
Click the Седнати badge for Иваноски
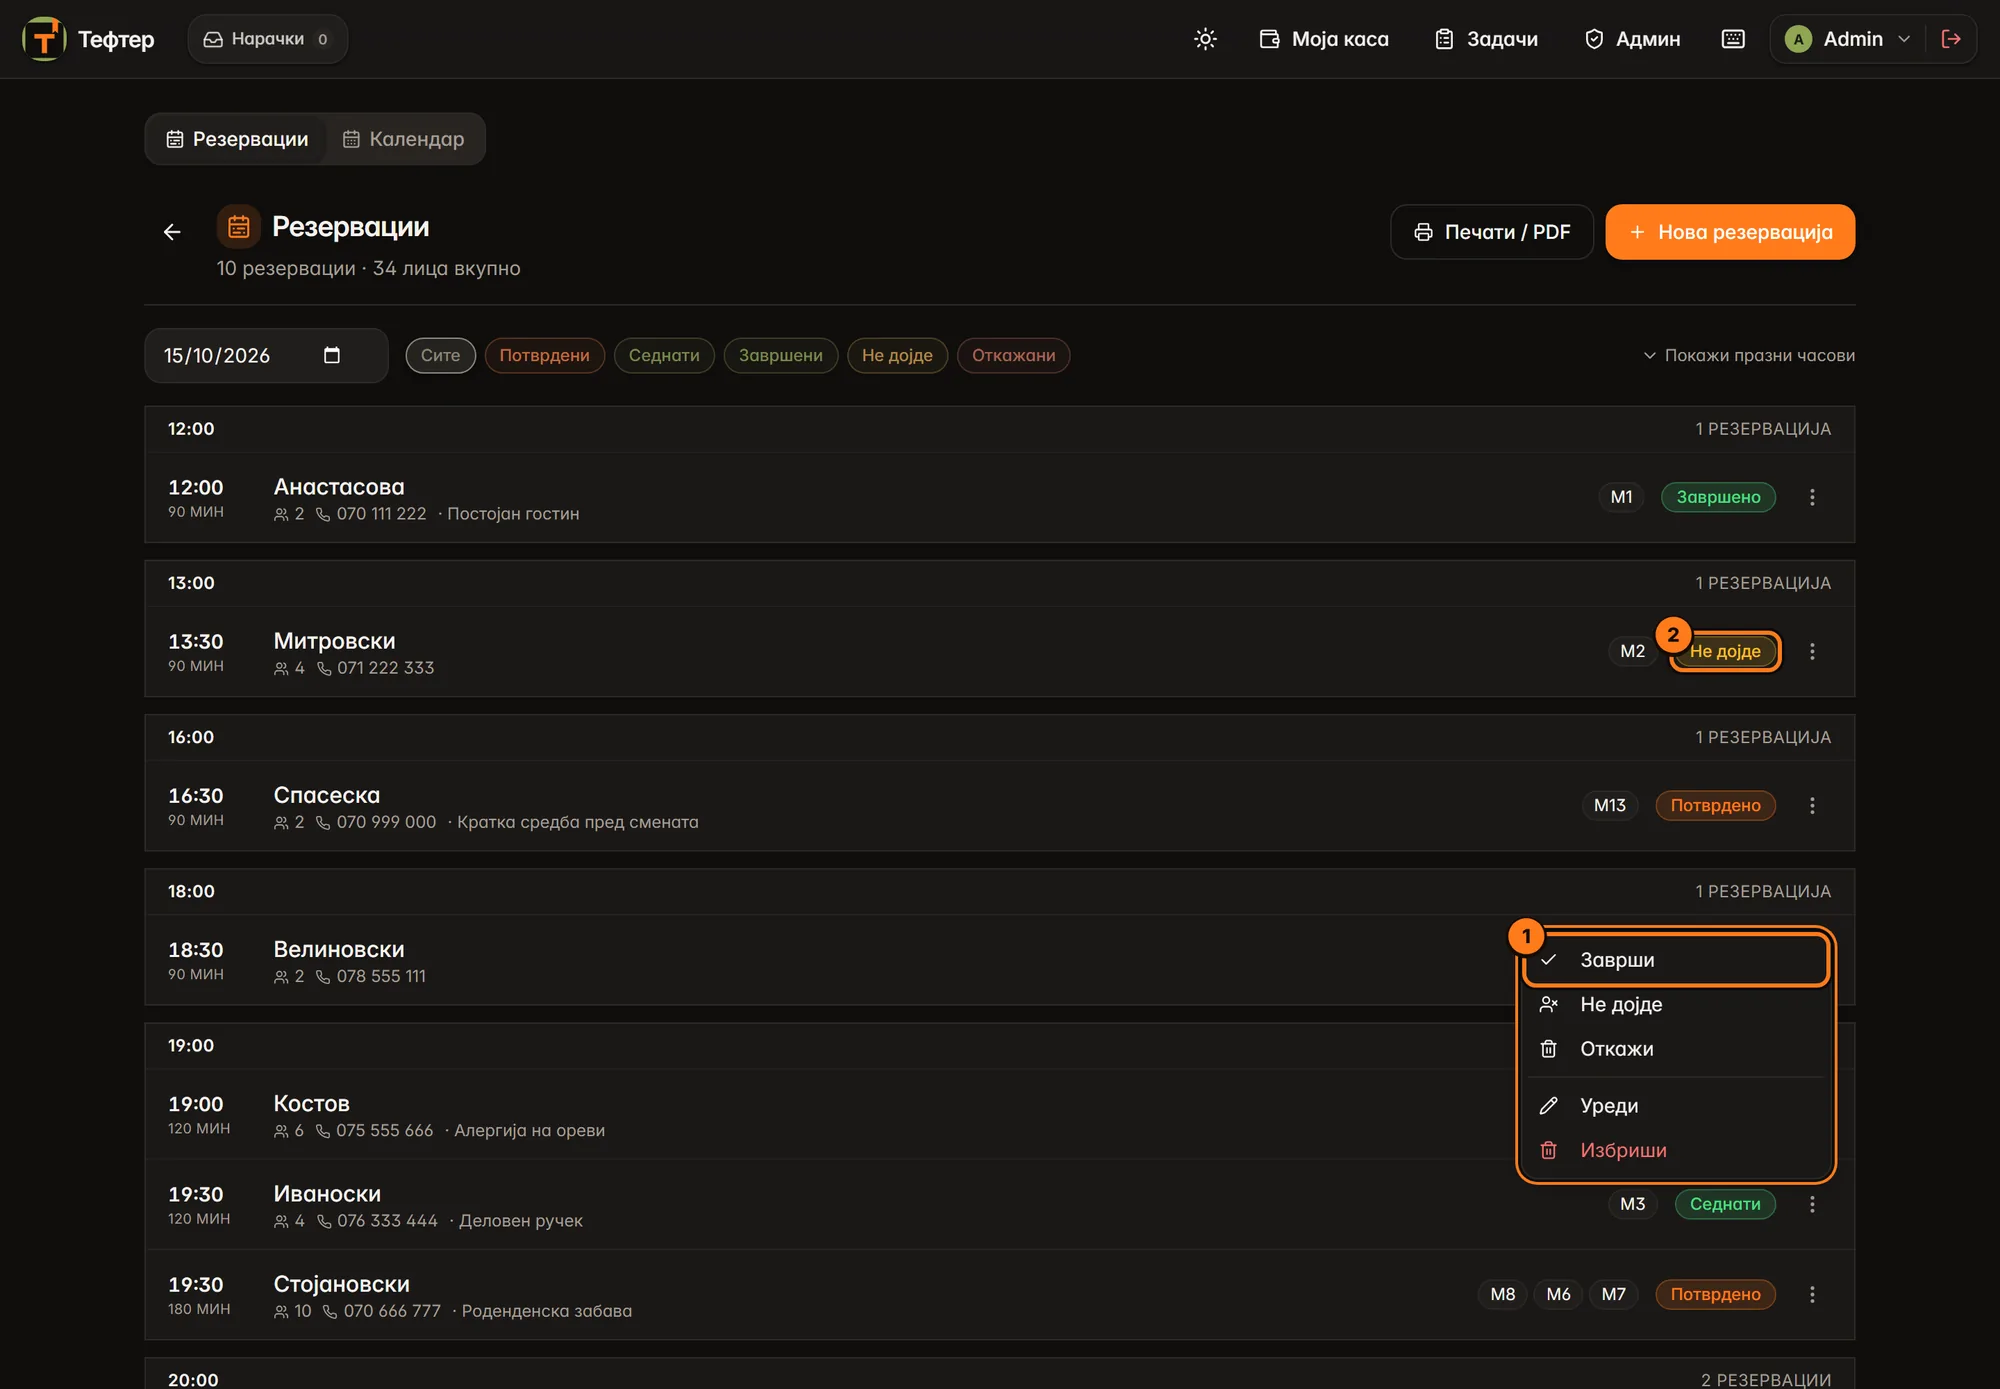click(1725, 1204)
